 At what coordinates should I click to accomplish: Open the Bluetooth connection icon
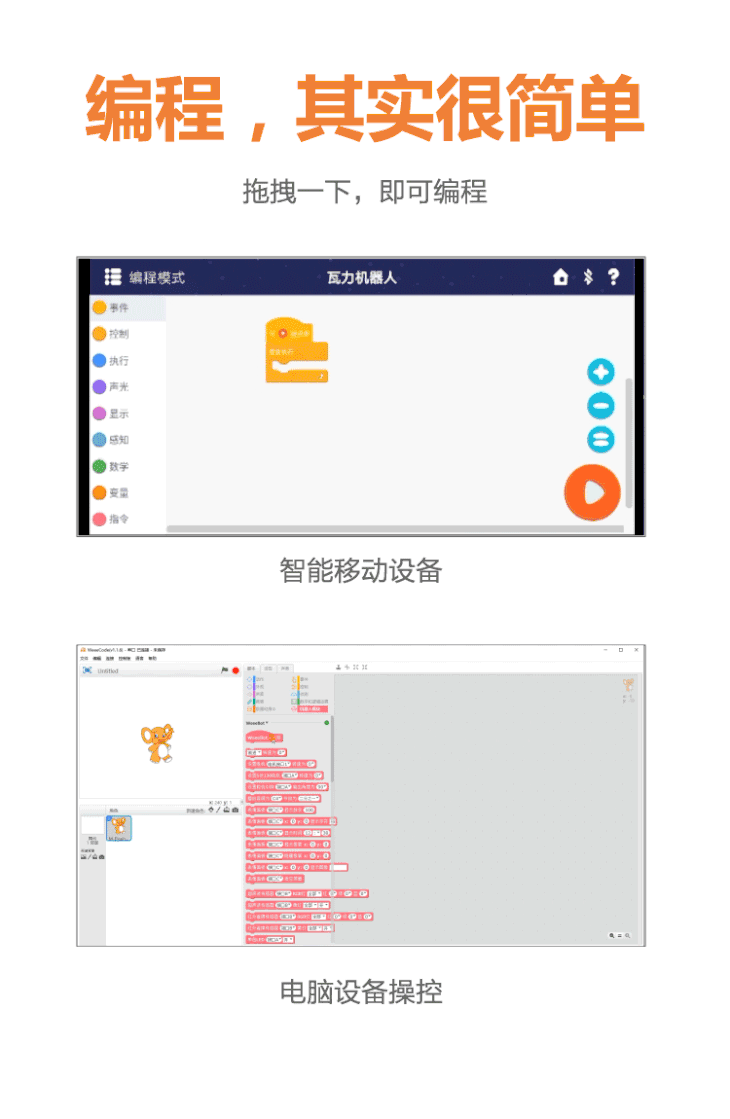(588, 277)
